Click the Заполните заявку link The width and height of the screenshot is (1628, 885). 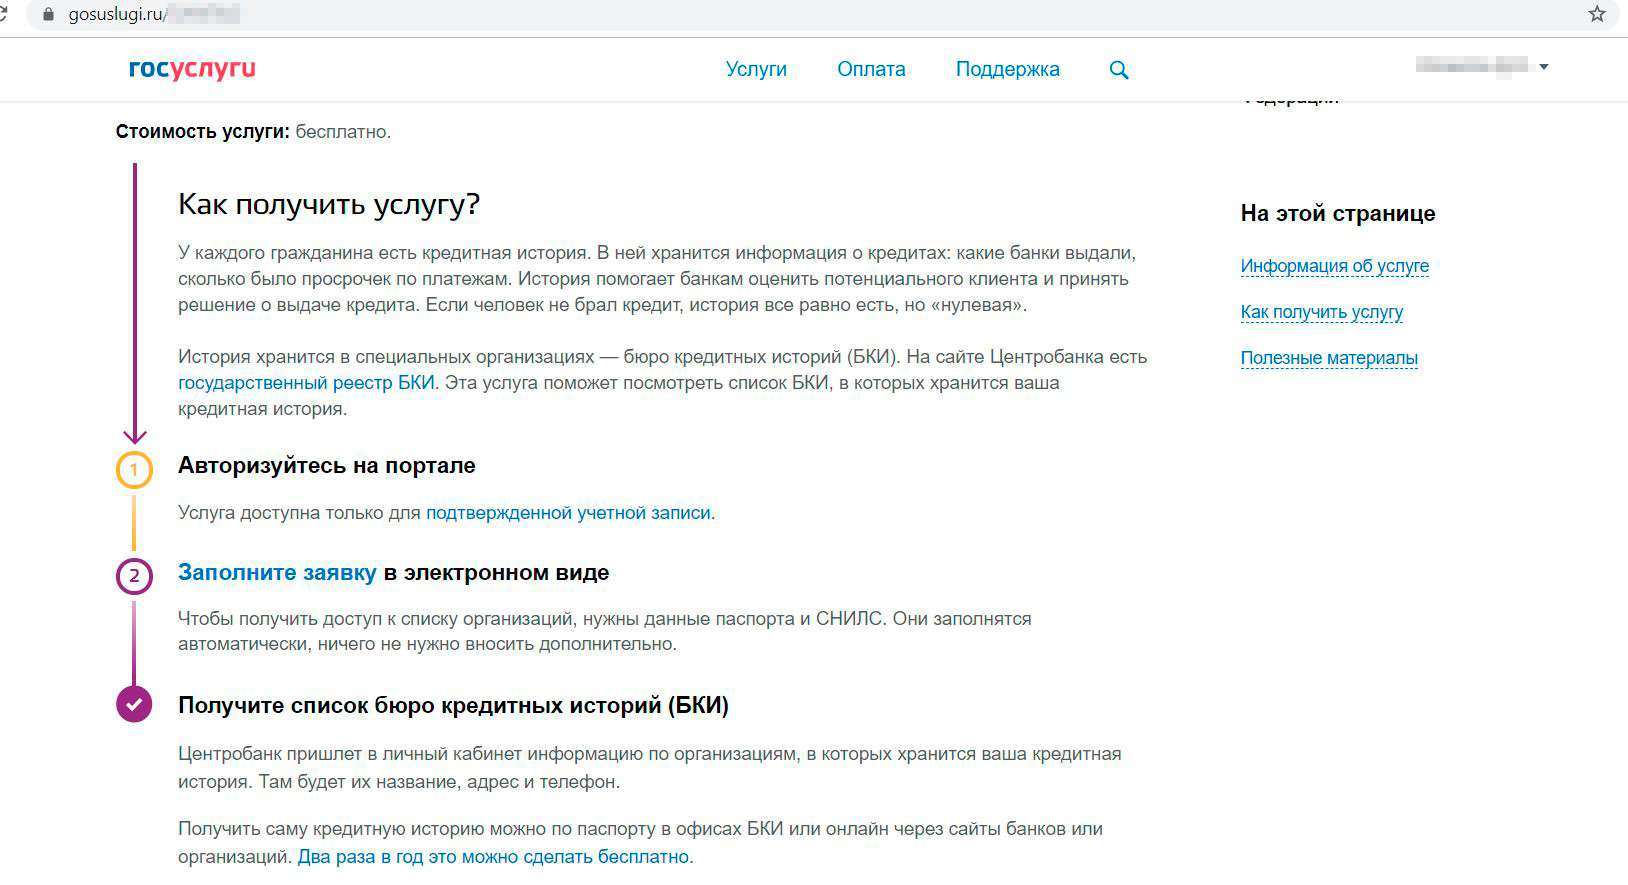pyautogui.click(x=277, y=573)
